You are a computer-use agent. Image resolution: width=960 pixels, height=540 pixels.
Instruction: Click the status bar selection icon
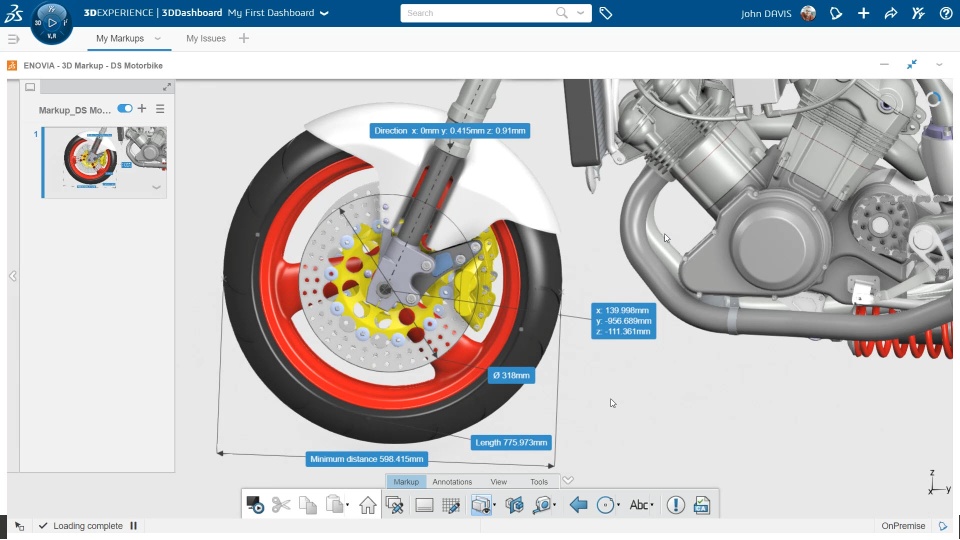tap(20, 526)
